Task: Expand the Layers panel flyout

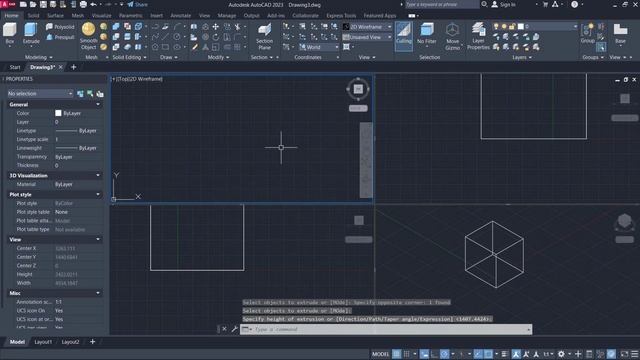Action: [x=522, y=58]
